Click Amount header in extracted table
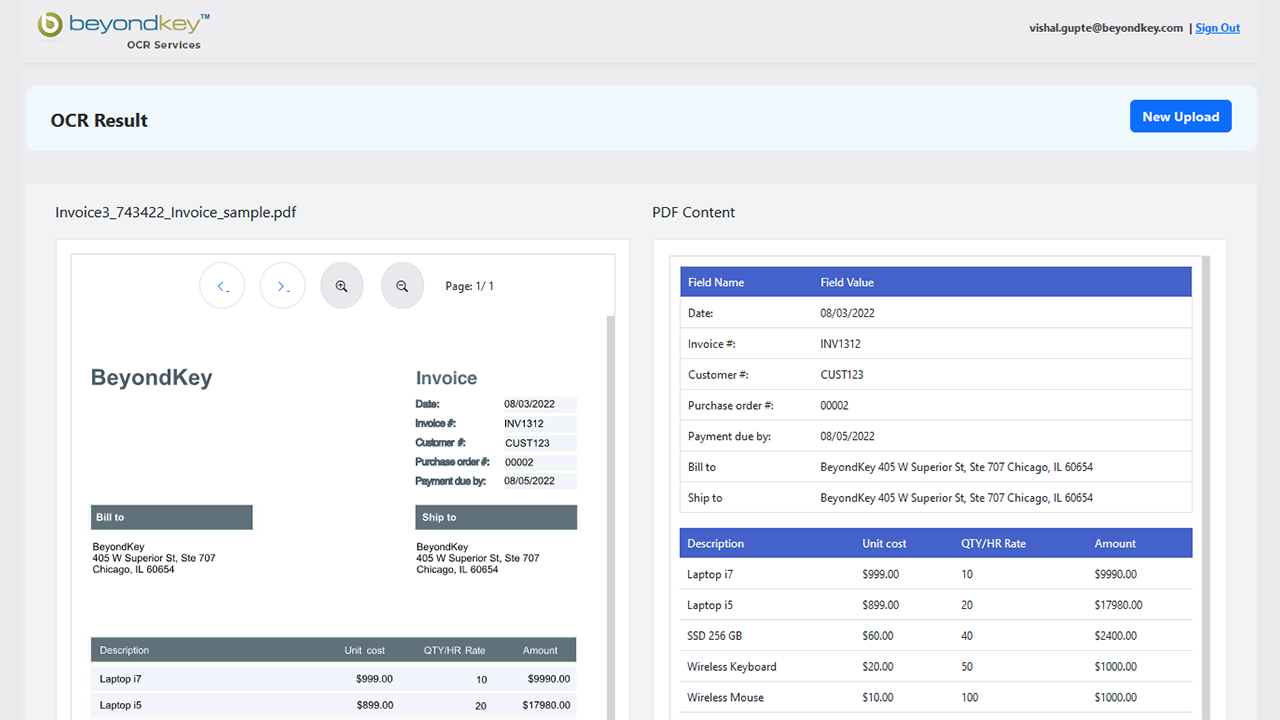This screenshot has height=720, width=1280. [x=1115, y=544]
